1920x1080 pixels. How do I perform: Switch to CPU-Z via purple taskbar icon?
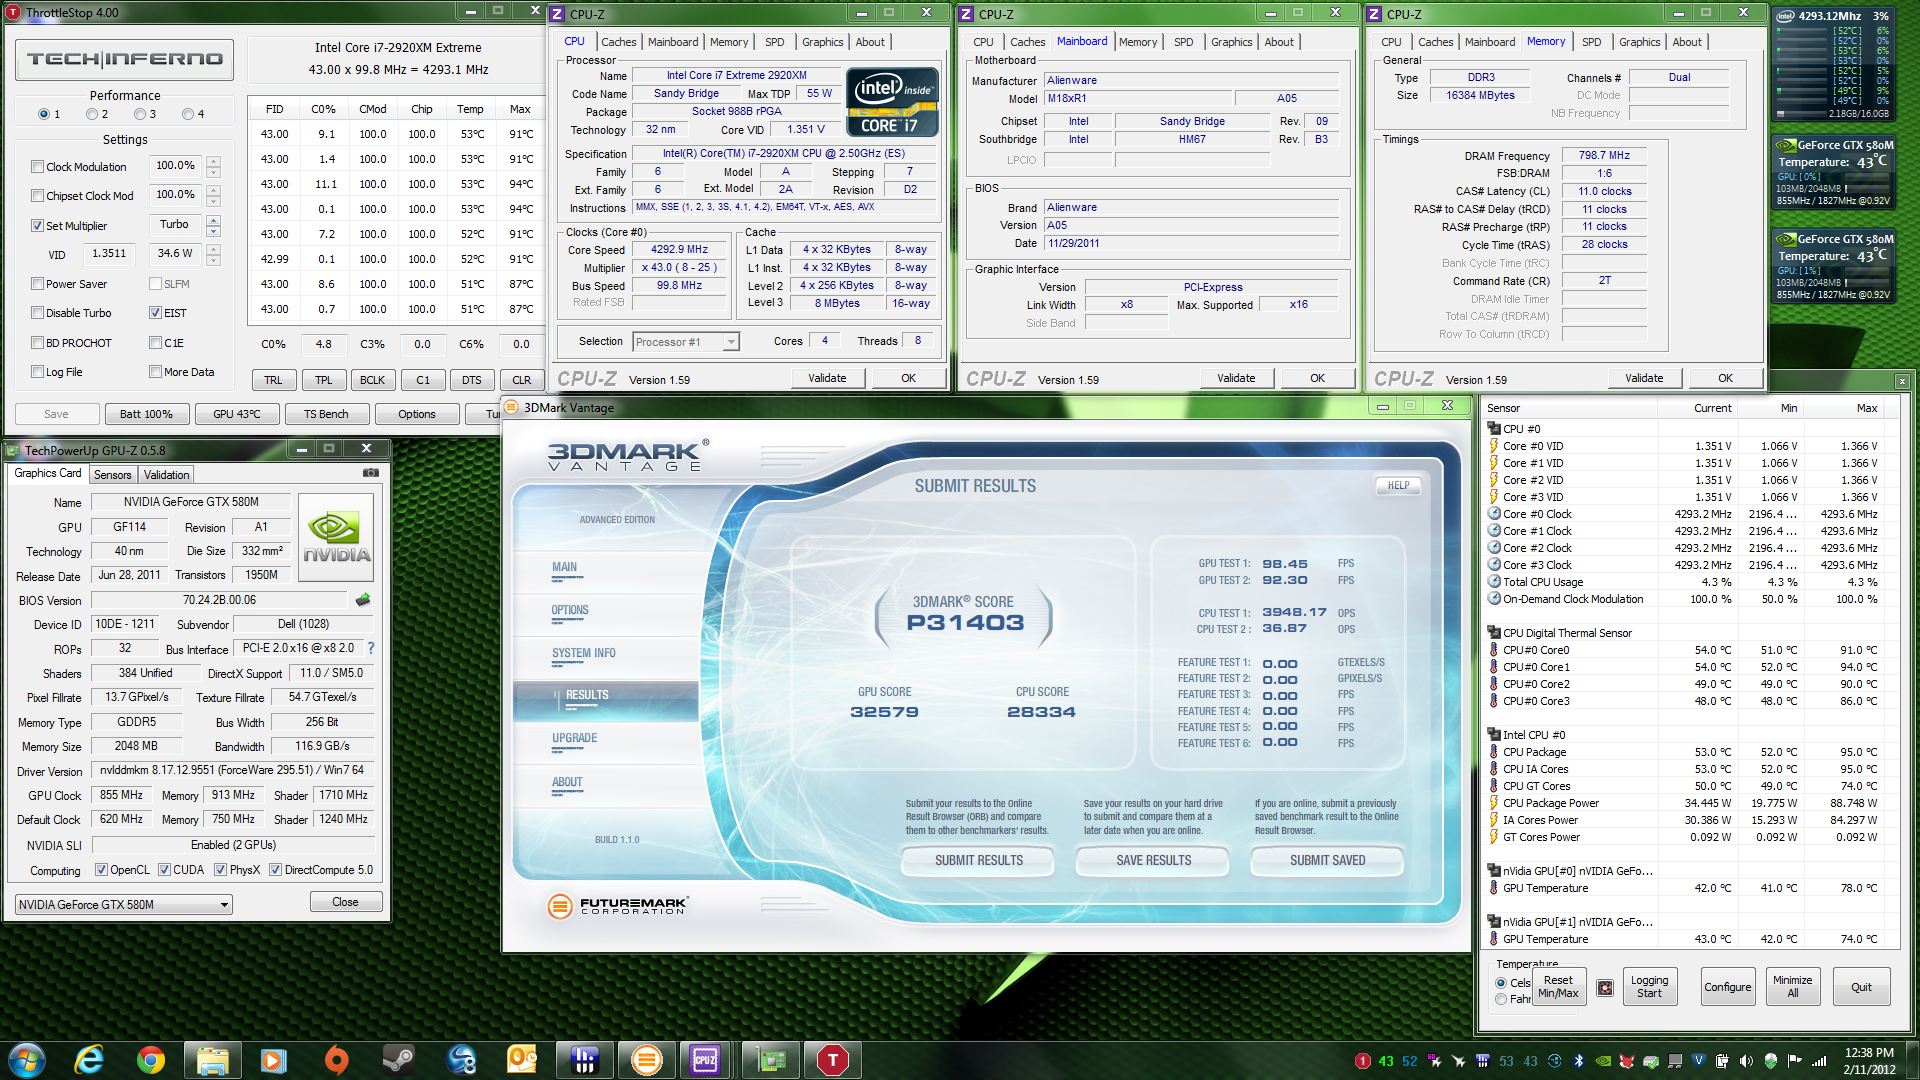[705, 1060]
